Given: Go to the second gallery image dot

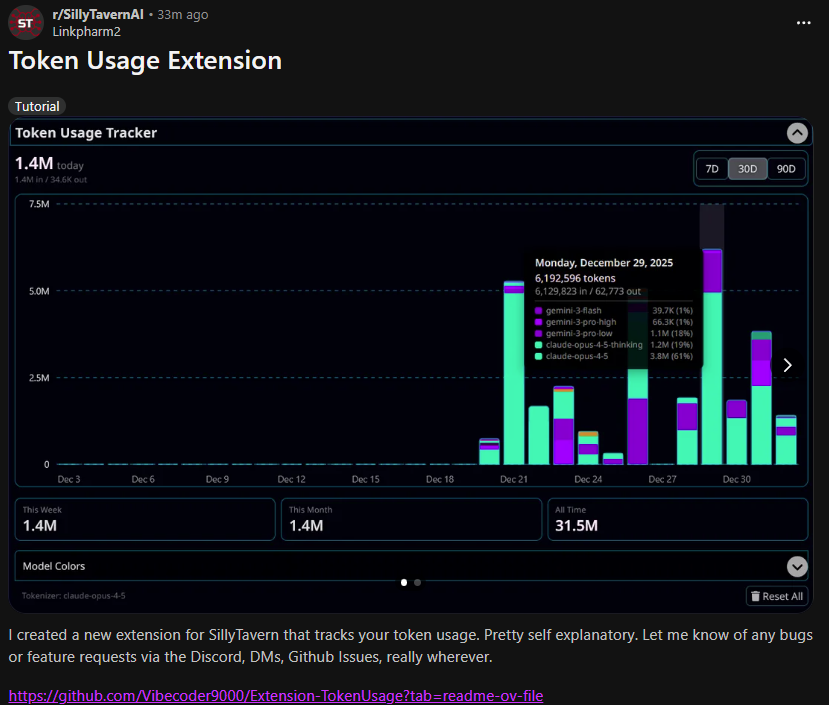Looking at the screenshot, I should point(417,581).
